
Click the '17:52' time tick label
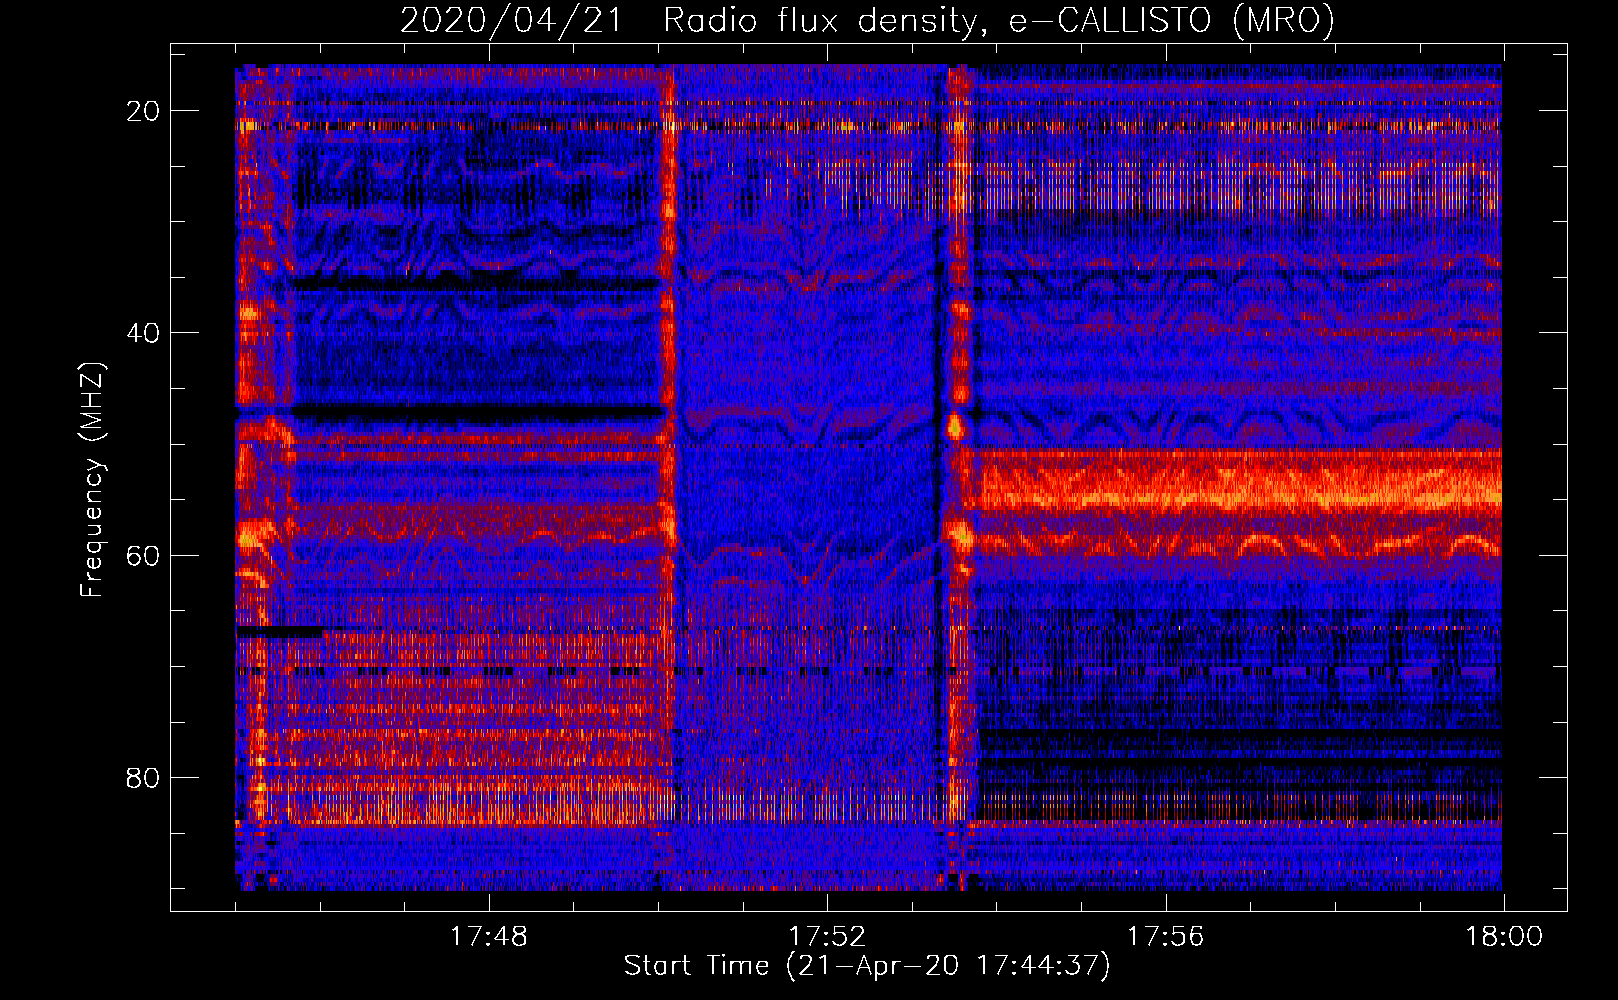(x=827, y=937)
